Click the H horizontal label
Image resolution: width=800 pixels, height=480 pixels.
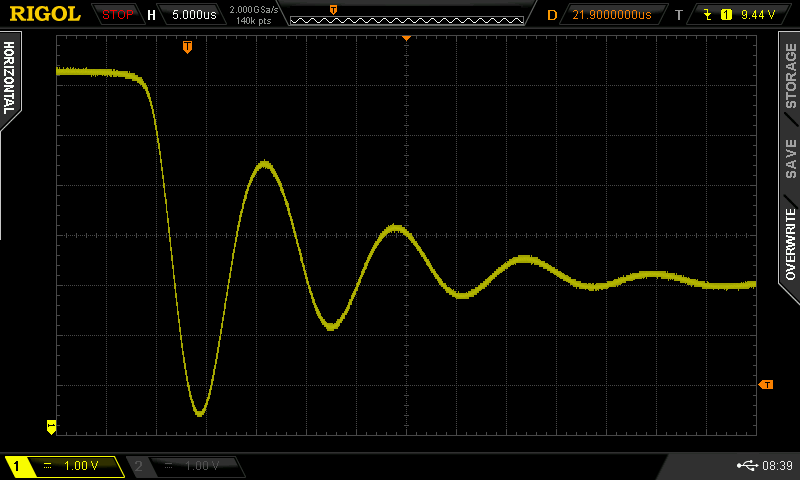(x=151, y=15)
